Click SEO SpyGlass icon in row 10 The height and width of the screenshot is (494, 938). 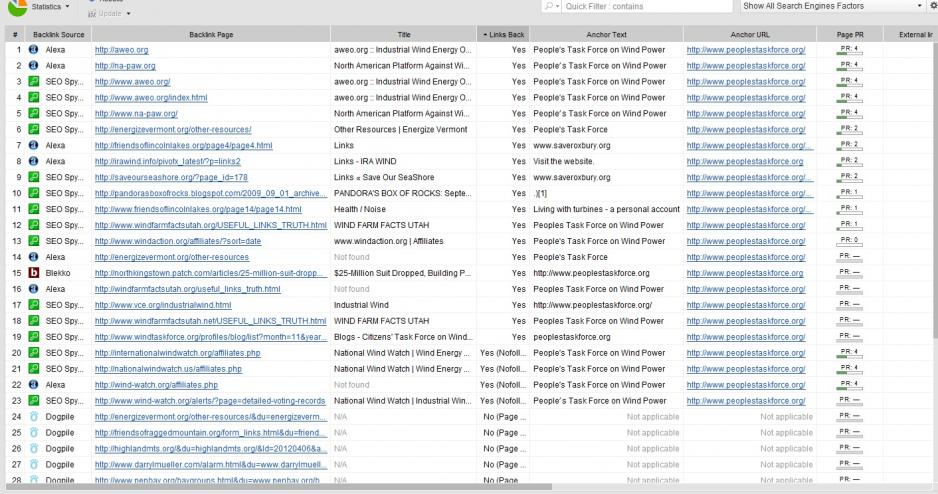click(34, 193)
